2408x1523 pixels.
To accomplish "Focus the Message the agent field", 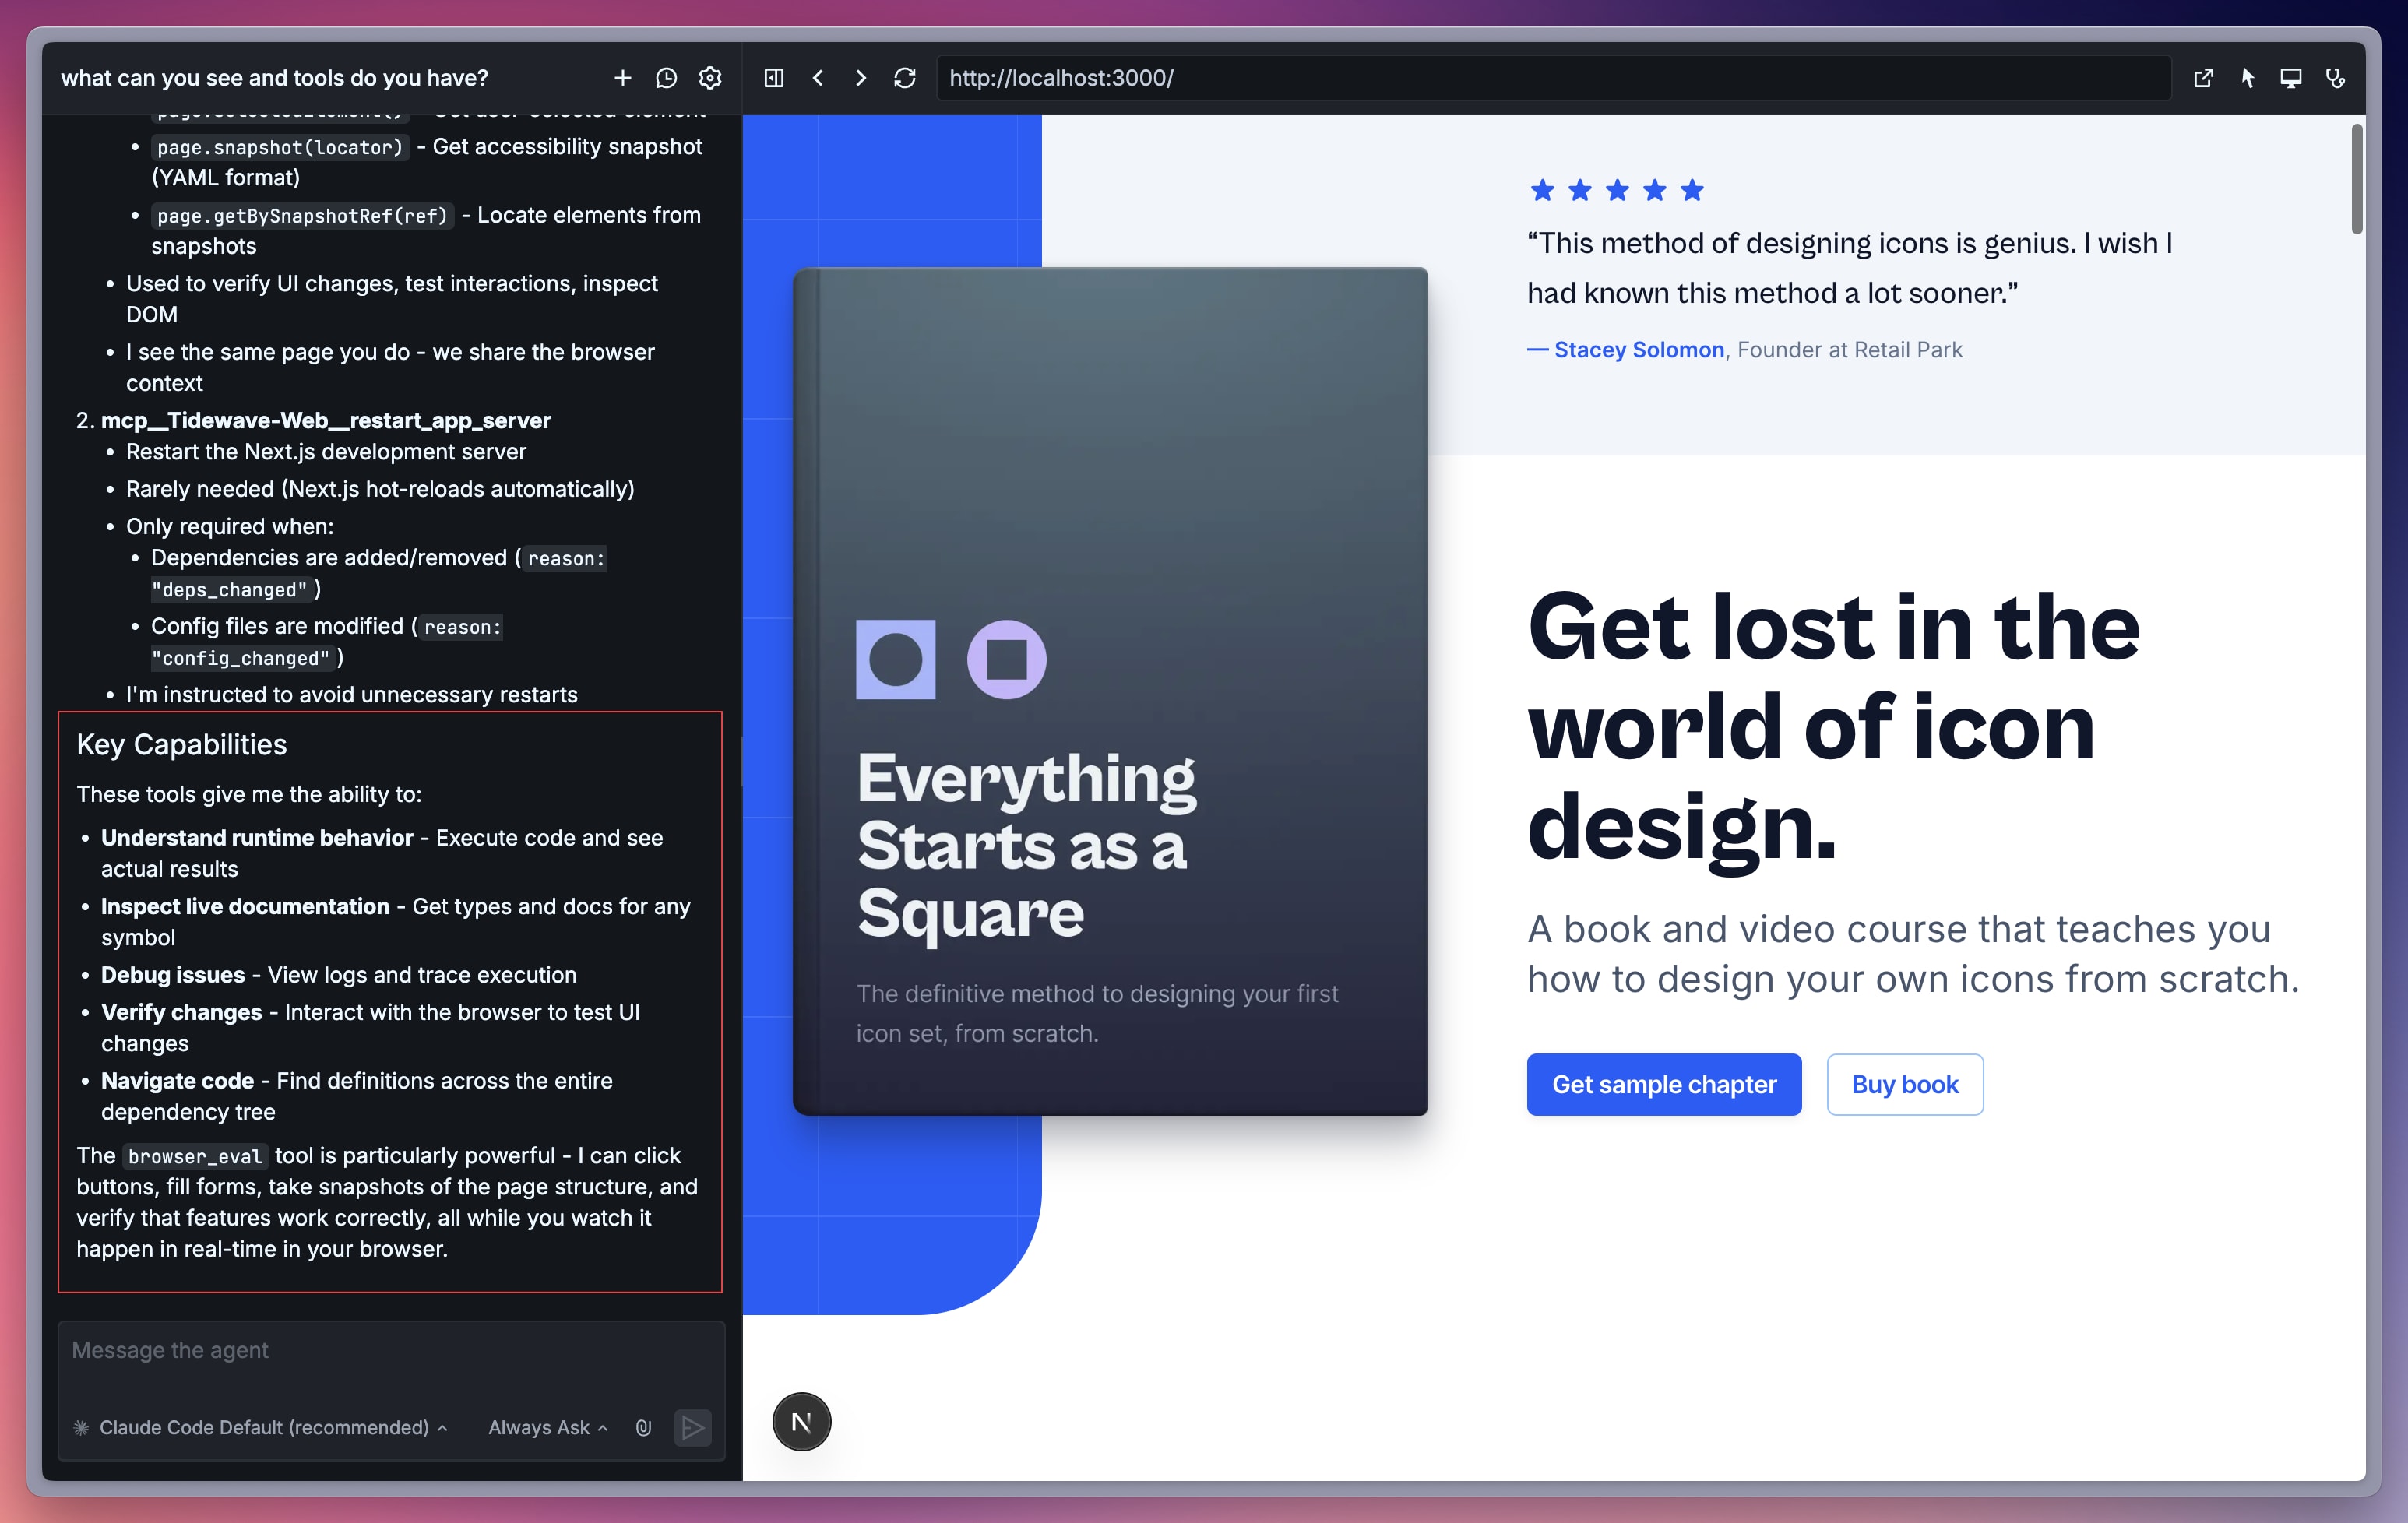I will (x=390, y=1352).
